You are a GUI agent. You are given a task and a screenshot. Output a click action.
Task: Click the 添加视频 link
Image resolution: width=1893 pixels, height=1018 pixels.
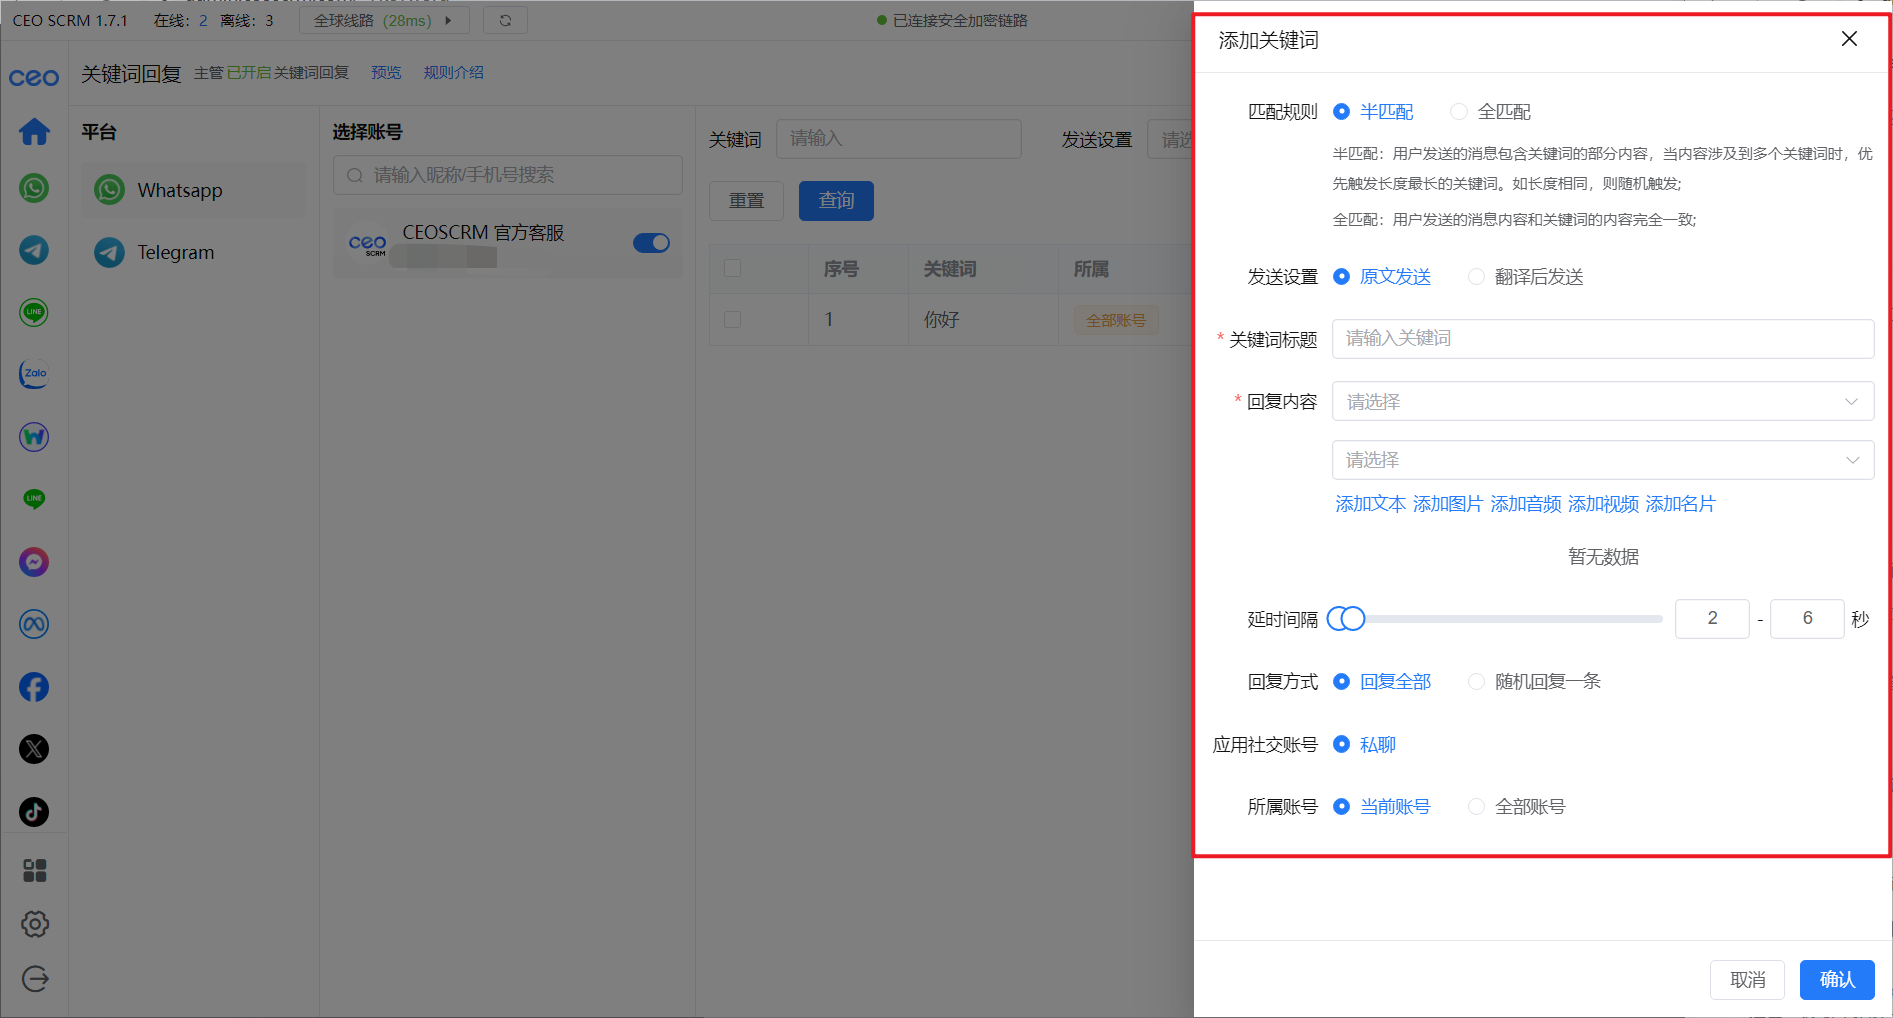1603,504
